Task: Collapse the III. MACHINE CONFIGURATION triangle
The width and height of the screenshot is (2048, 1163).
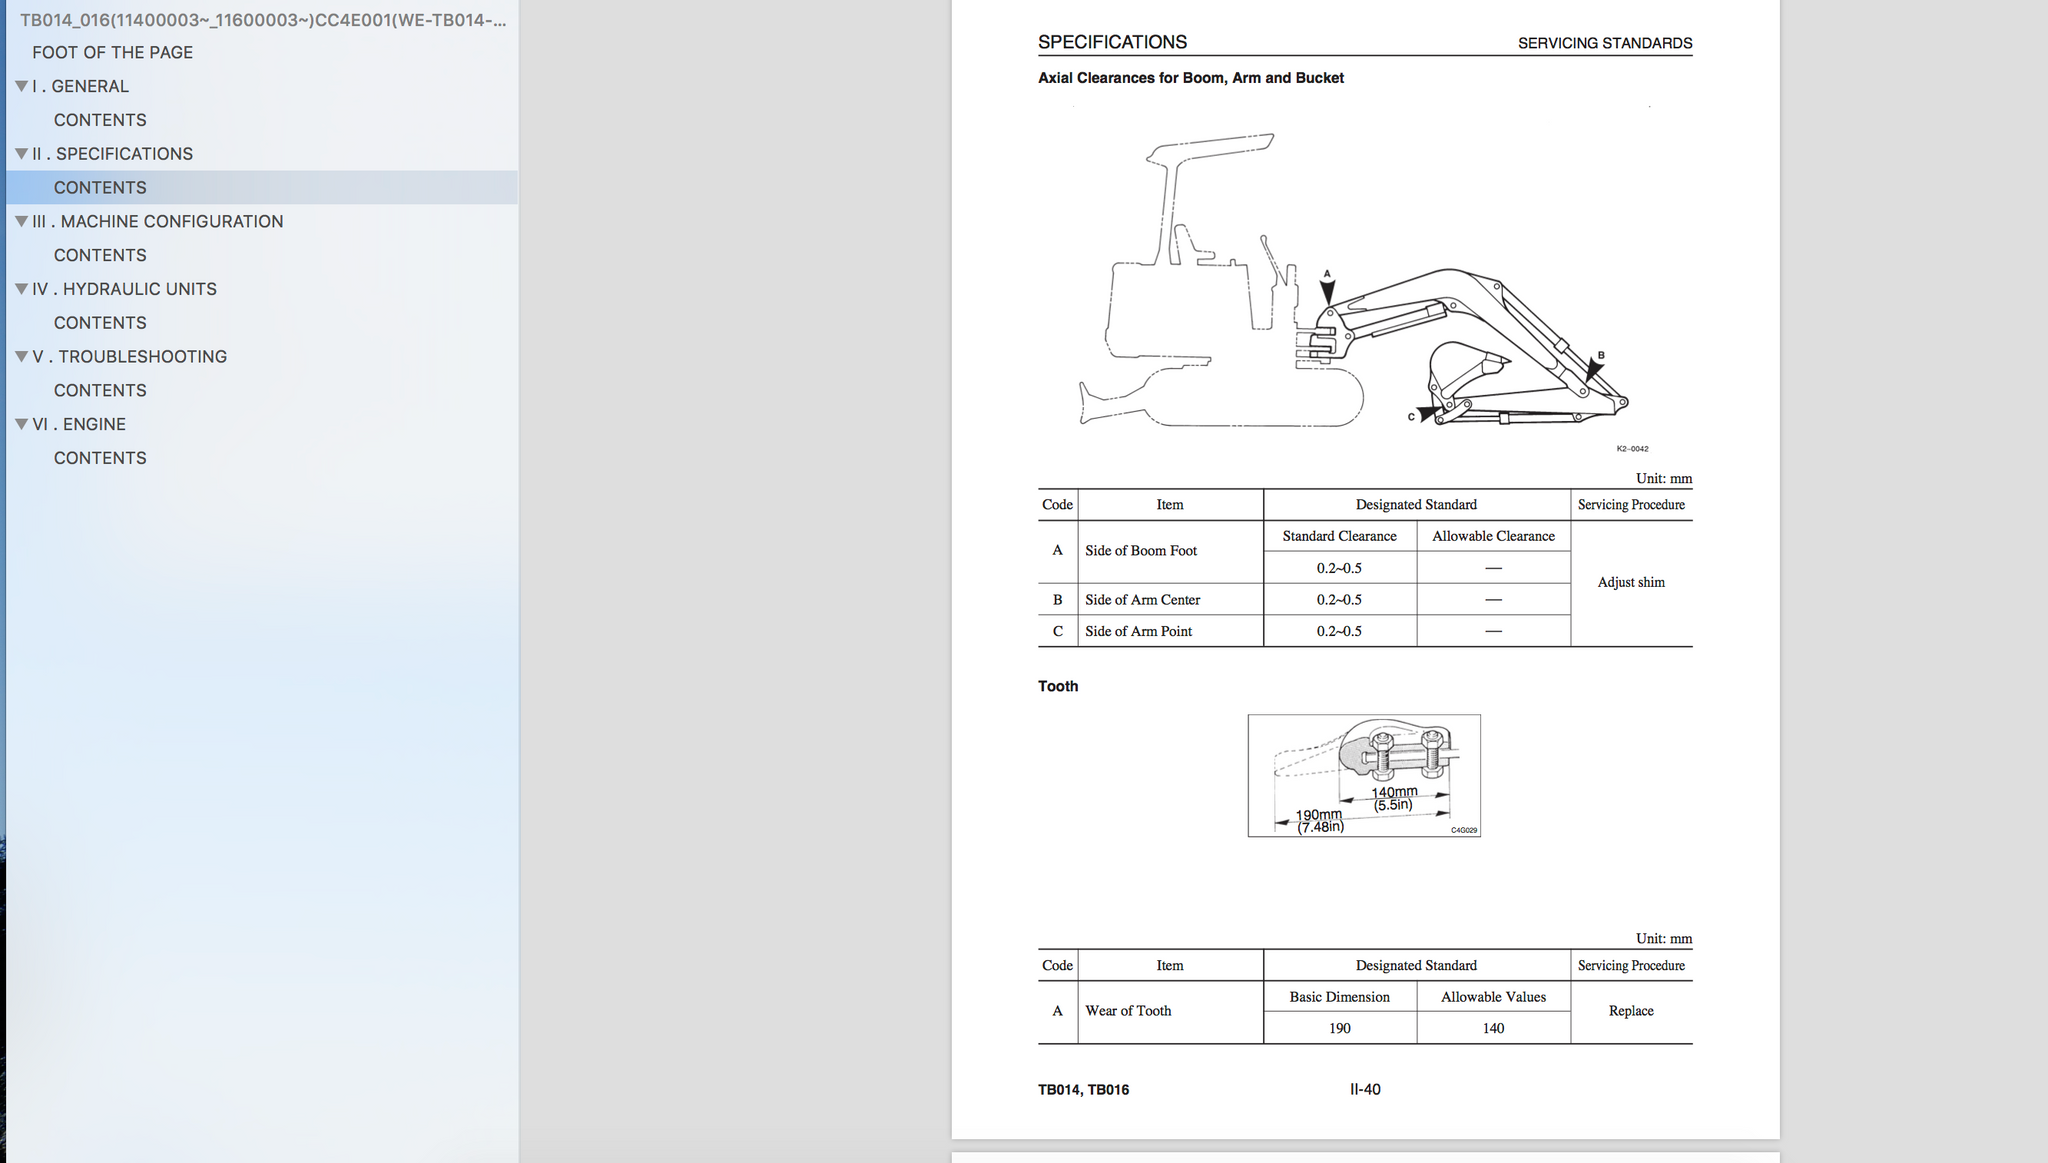Action: coord(21,221)
